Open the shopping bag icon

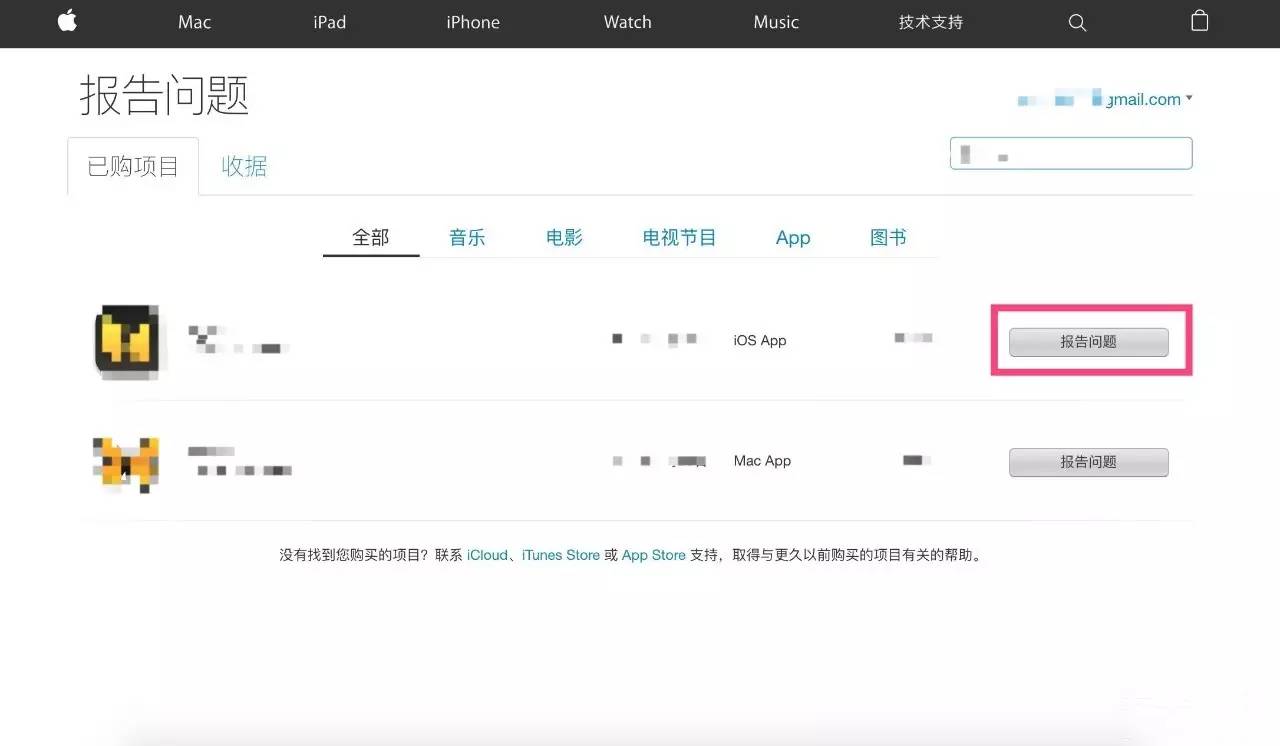tap(1199, 21)
